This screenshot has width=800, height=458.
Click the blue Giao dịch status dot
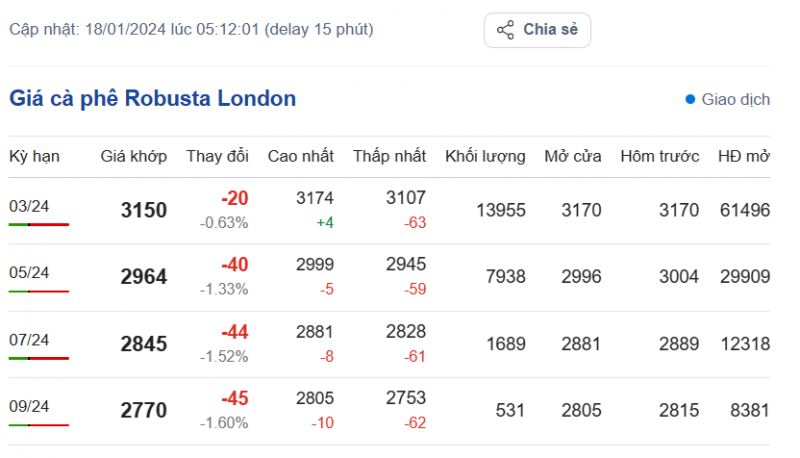tap(690, 100)
